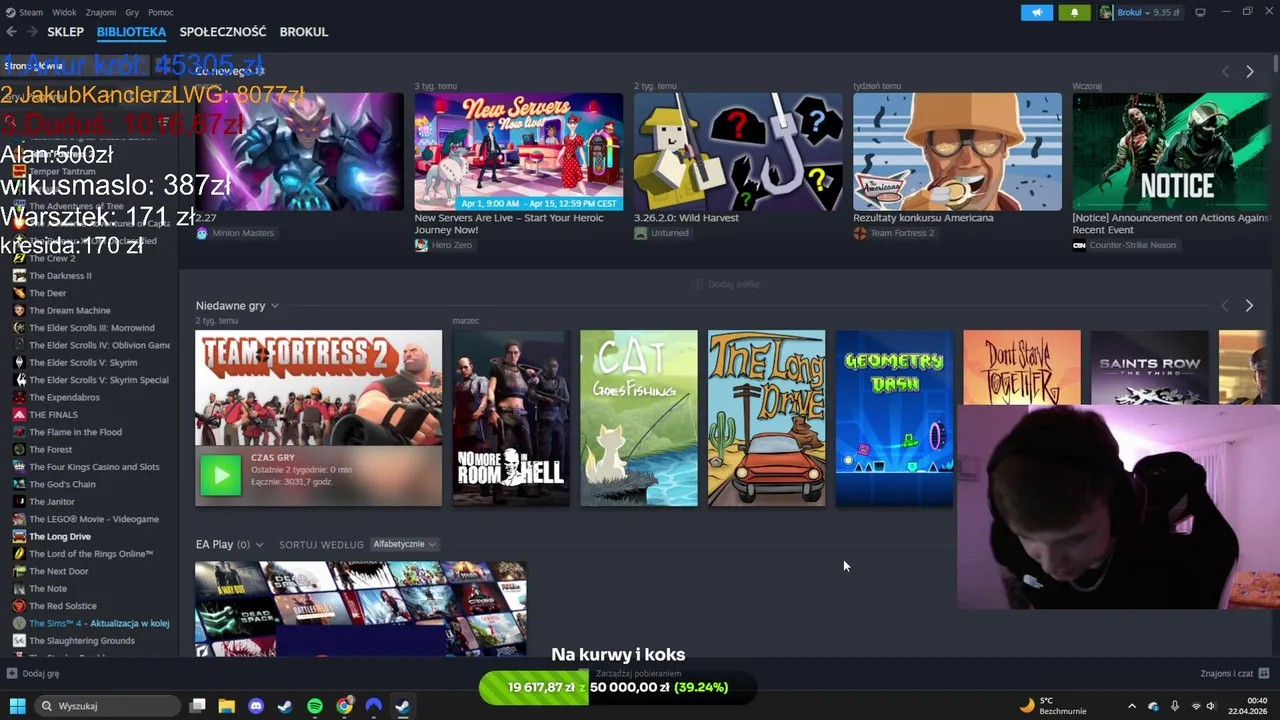Screen dimensions: 1280x720
Task: Click the Counter-Strike Nexon source icon
Action: 1079,245
